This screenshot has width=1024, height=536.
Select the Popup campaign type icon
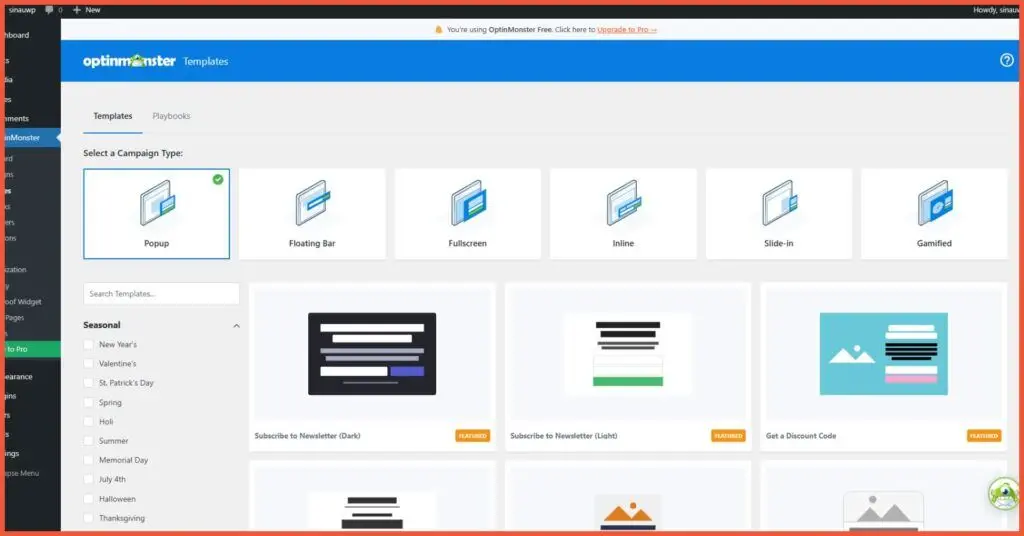[156, 205]
